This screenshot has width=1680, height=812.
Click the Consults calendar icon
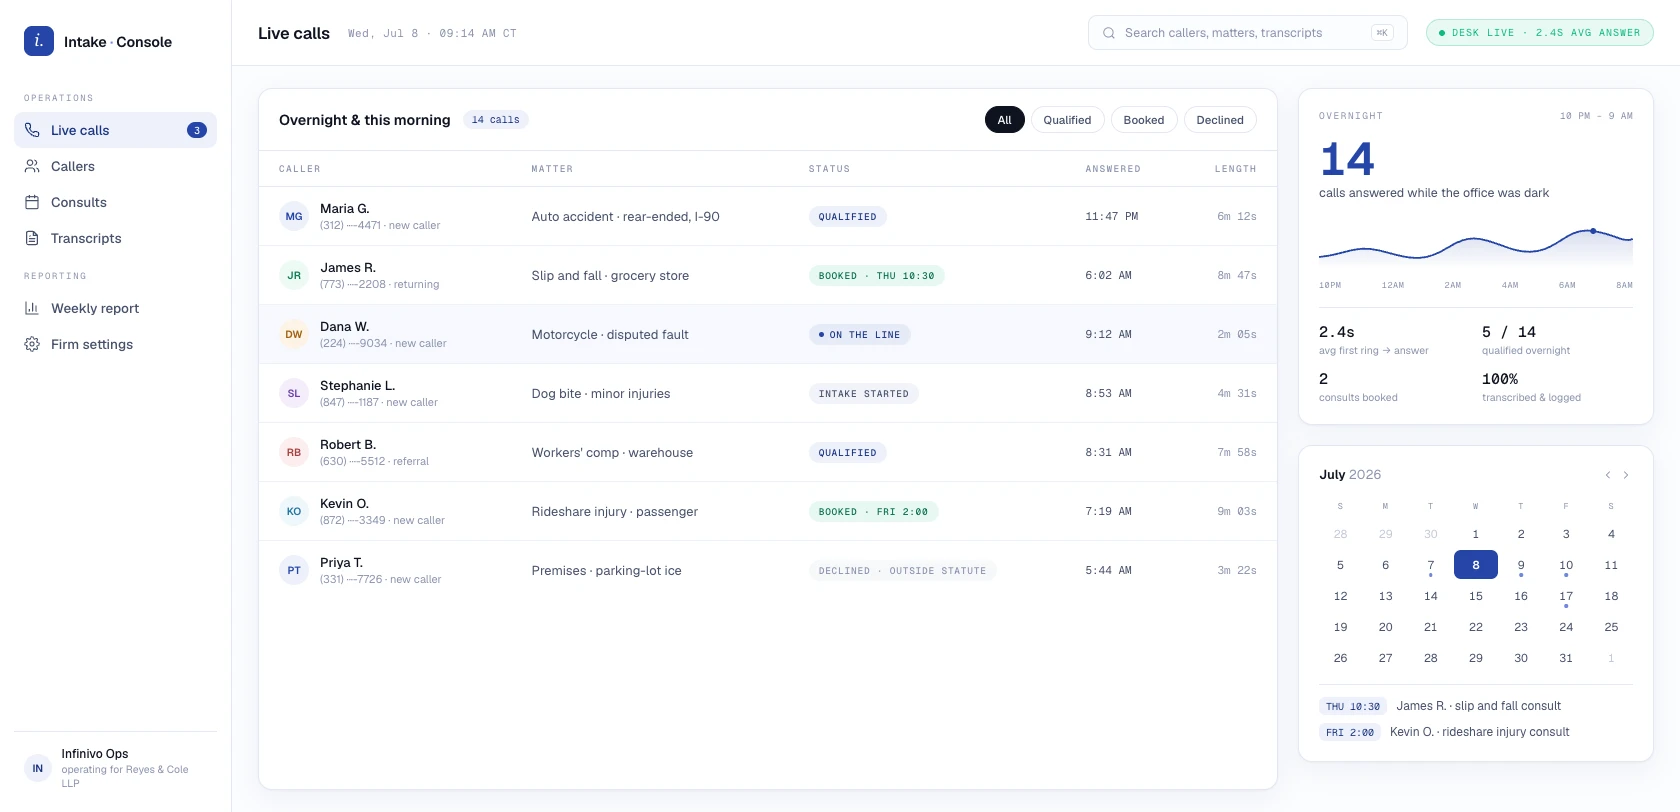tap(32, 202)
